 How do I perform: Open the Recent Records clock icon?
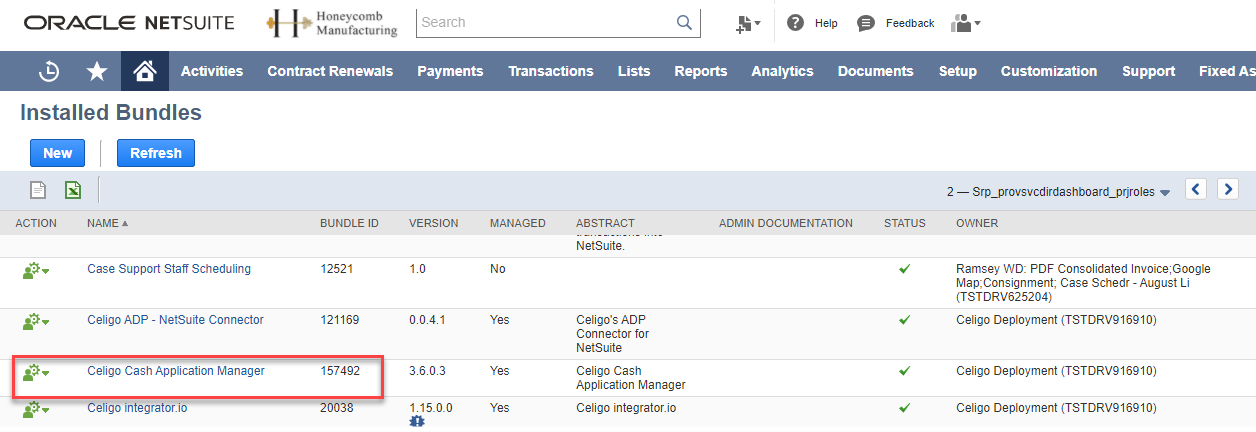[49, 71]
